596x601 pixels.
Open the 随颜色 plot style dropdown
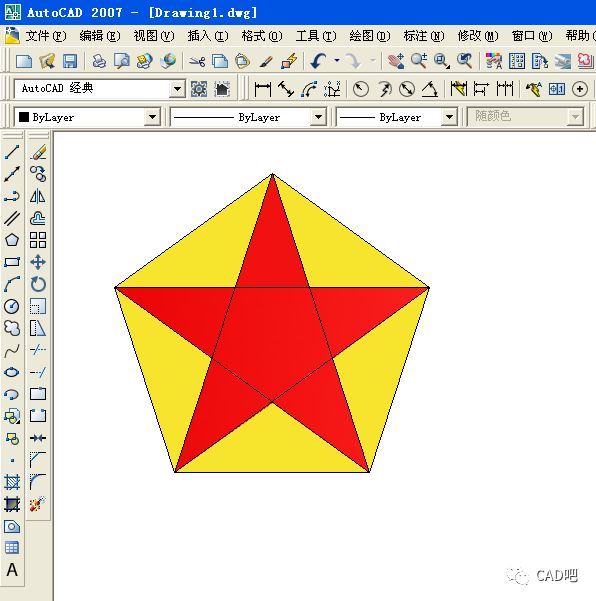pos(575,117)
